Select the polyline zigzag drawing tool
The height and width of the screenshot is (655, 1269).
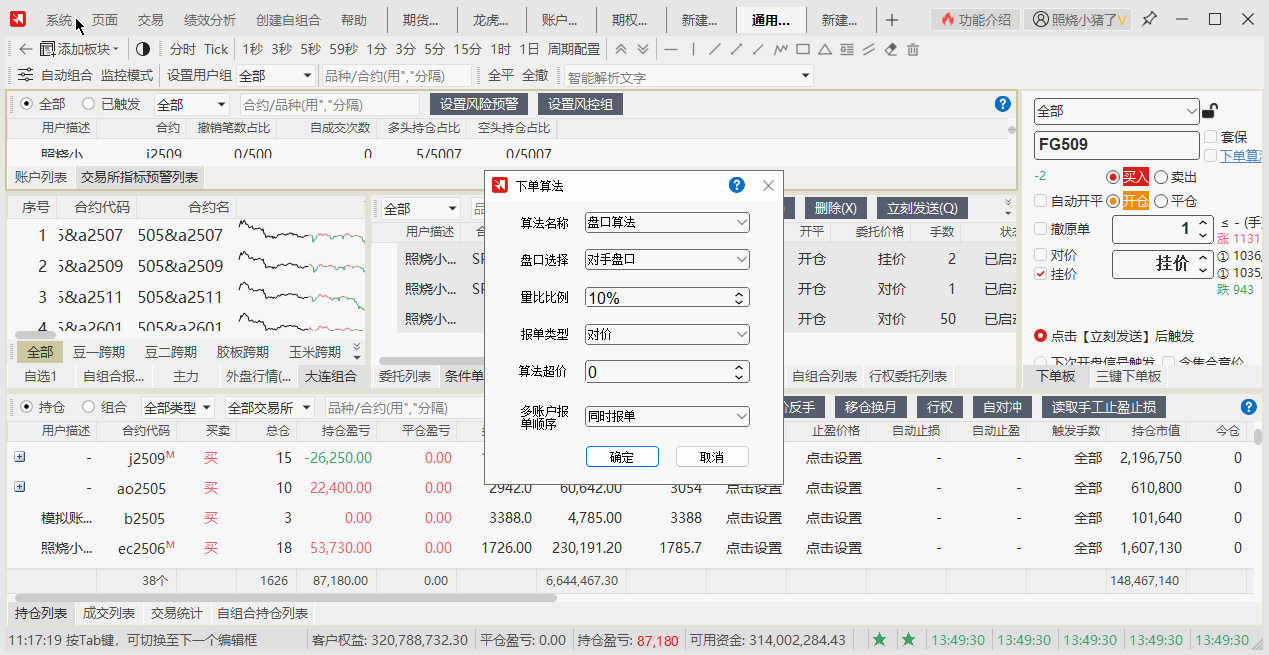780,49
